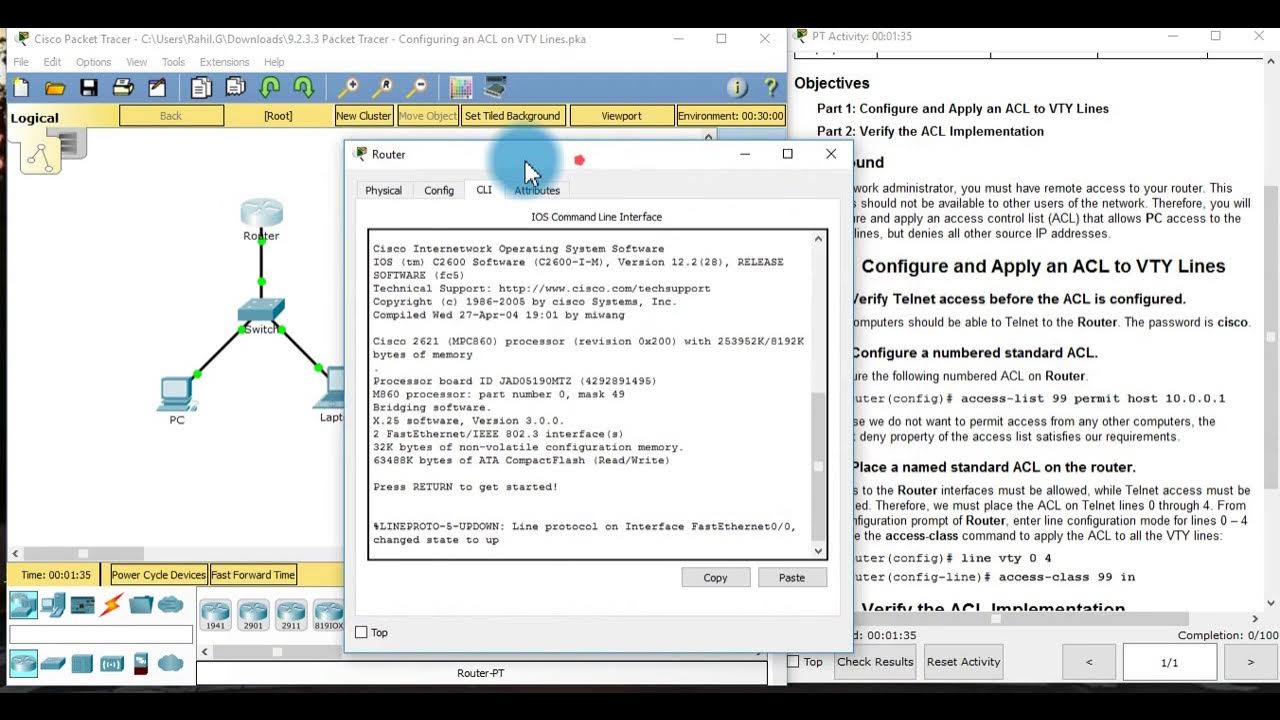Switch to the Attributes tab
The height and width of the screenshot is (720, 1280).
pyautogui.click(x=537, y=190)
